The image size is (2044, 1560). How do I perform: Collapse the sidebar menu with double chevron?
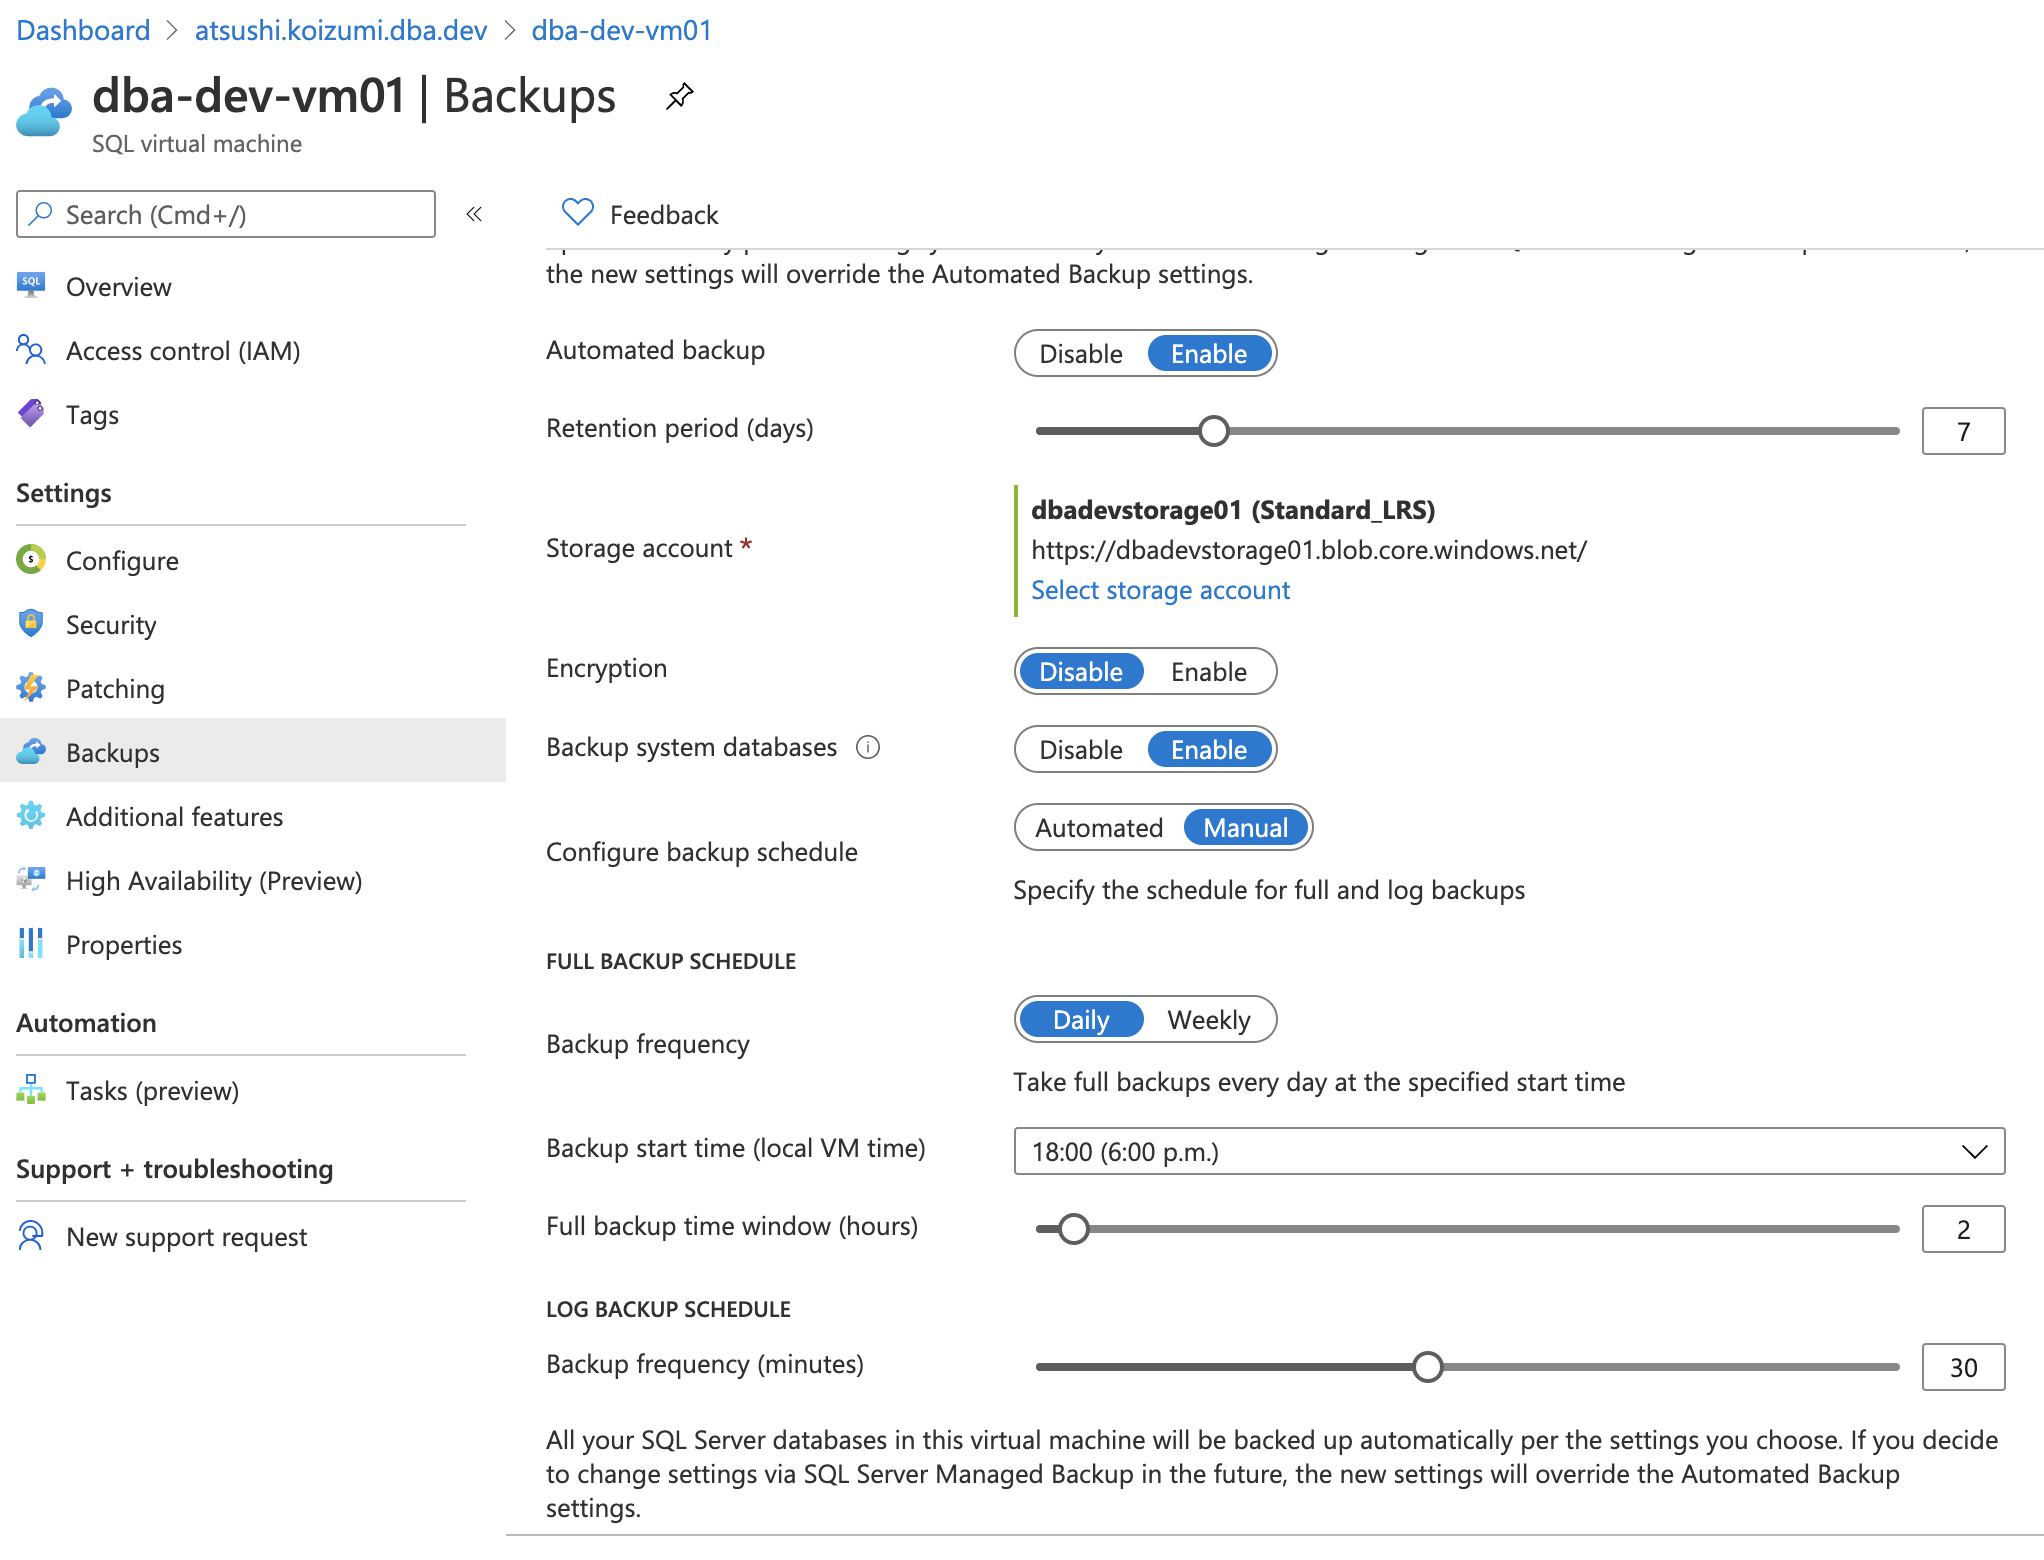[474, 214]
